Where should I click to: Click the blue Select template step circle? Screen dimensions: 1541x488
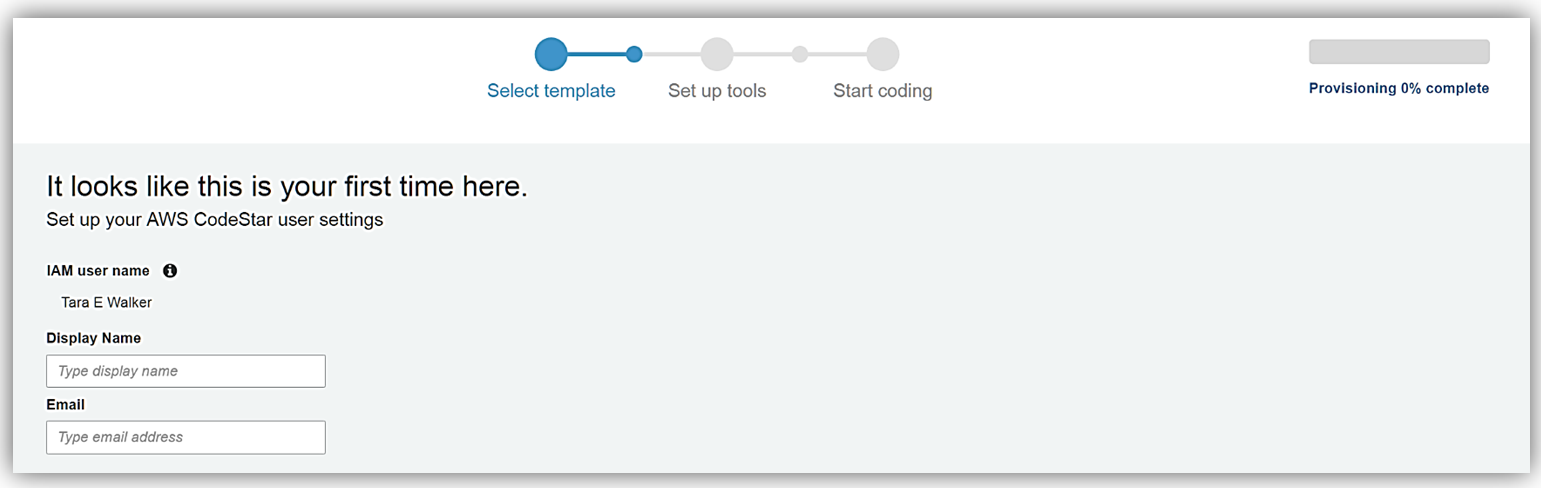click(551, 54)
